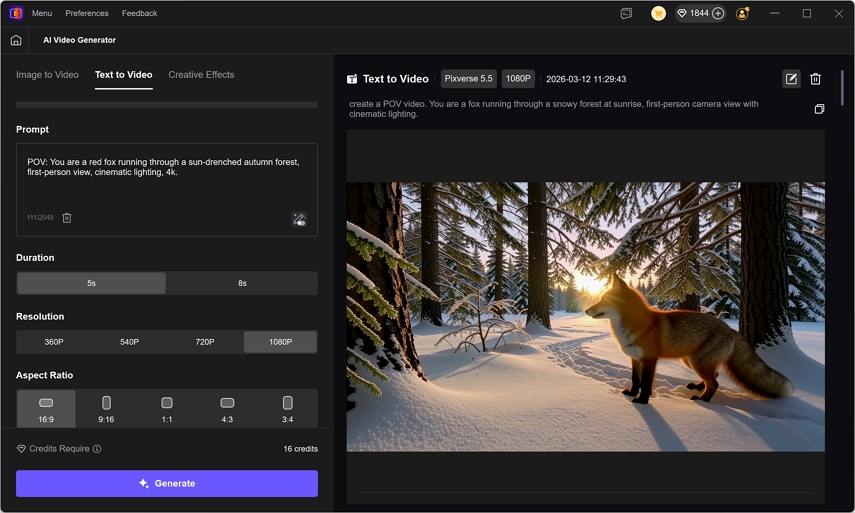
Task: Add credits with the plus icon
Action: click(718, 13)
